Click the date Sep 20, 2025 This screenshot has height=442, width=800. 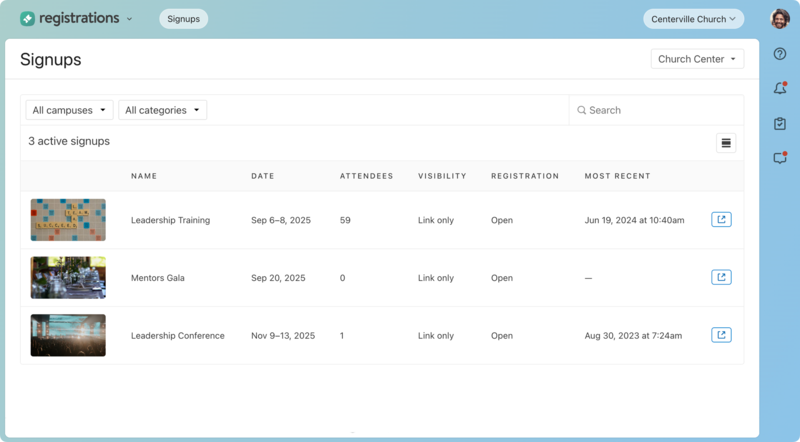point(278,278)
